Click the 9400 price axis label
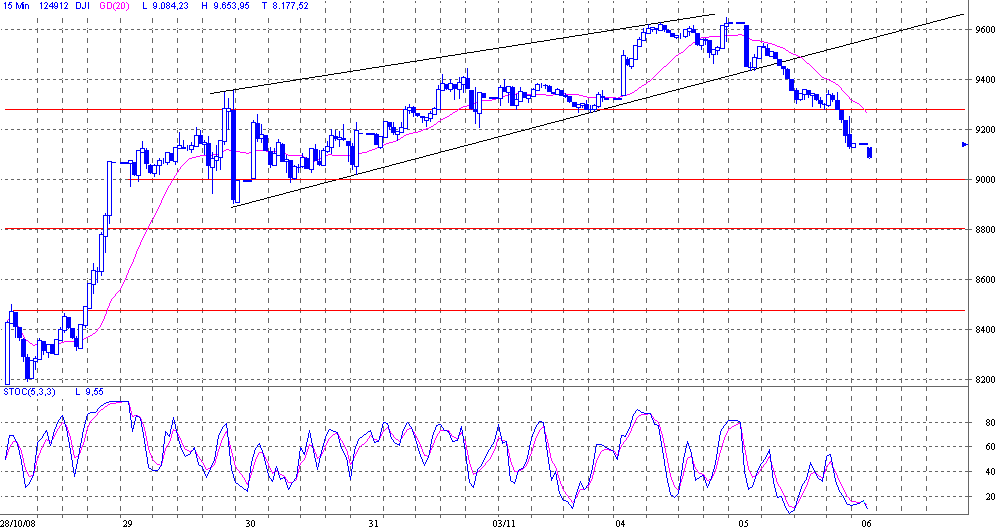The image size is (999, 532). click(983, 80)
